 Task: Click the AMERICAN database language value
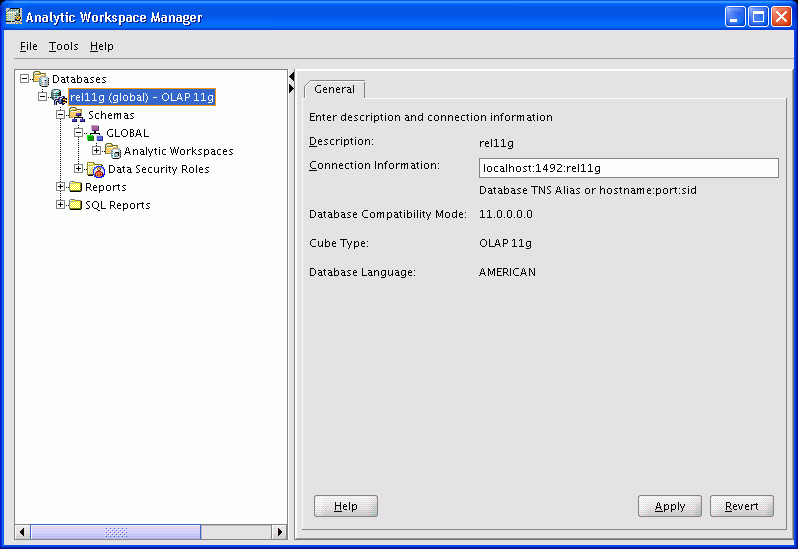(507, 272)
